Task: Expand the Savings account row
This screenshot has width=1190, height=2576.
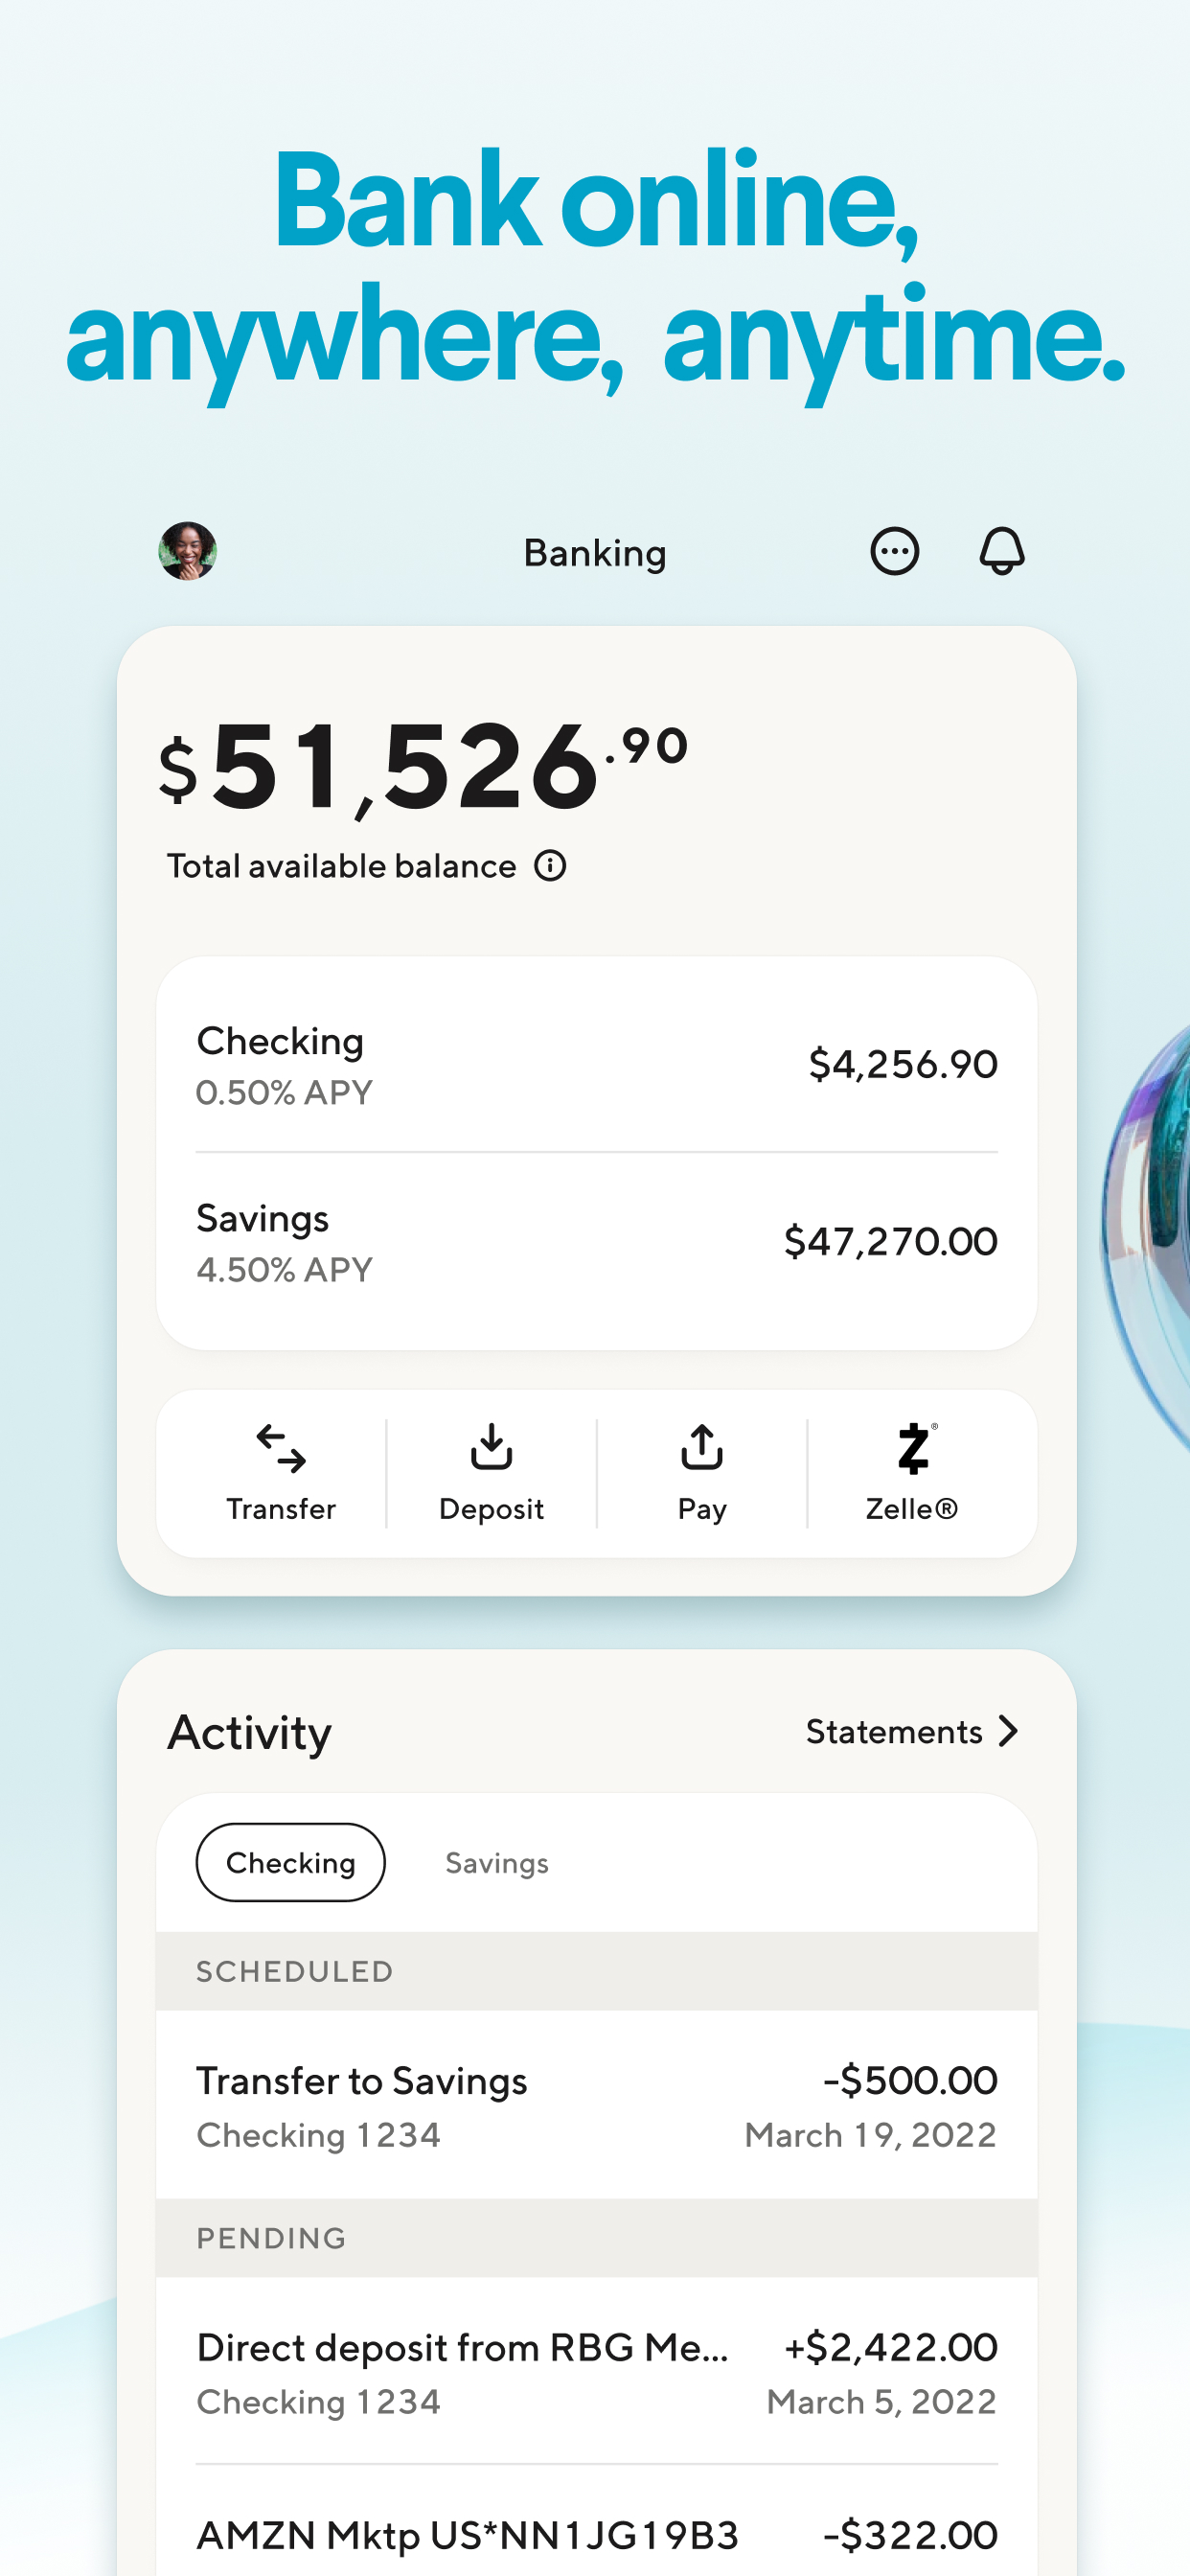Action: click(597, 1240)
